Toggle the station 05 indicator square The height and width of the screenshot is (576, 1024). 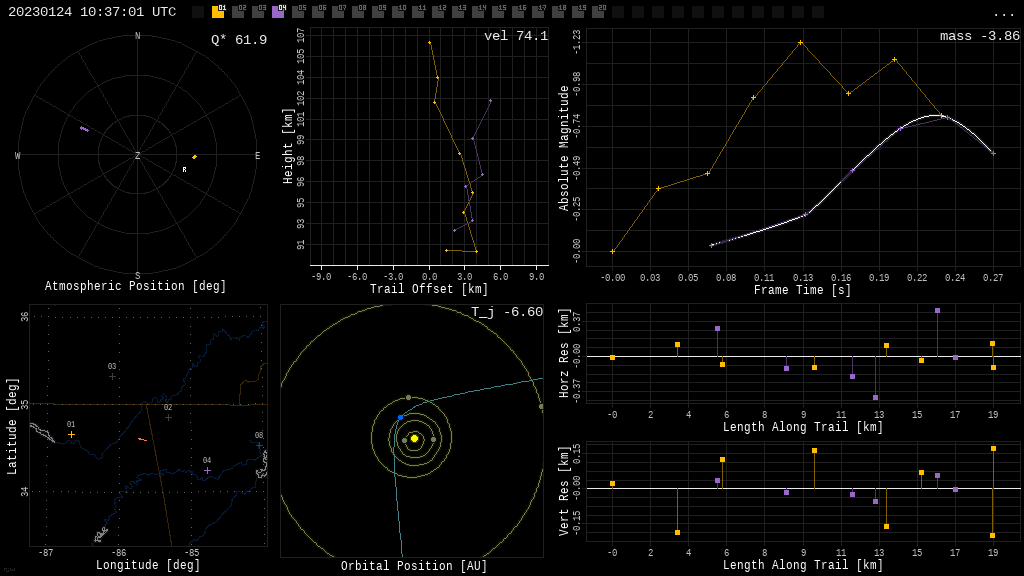[298, 12]
